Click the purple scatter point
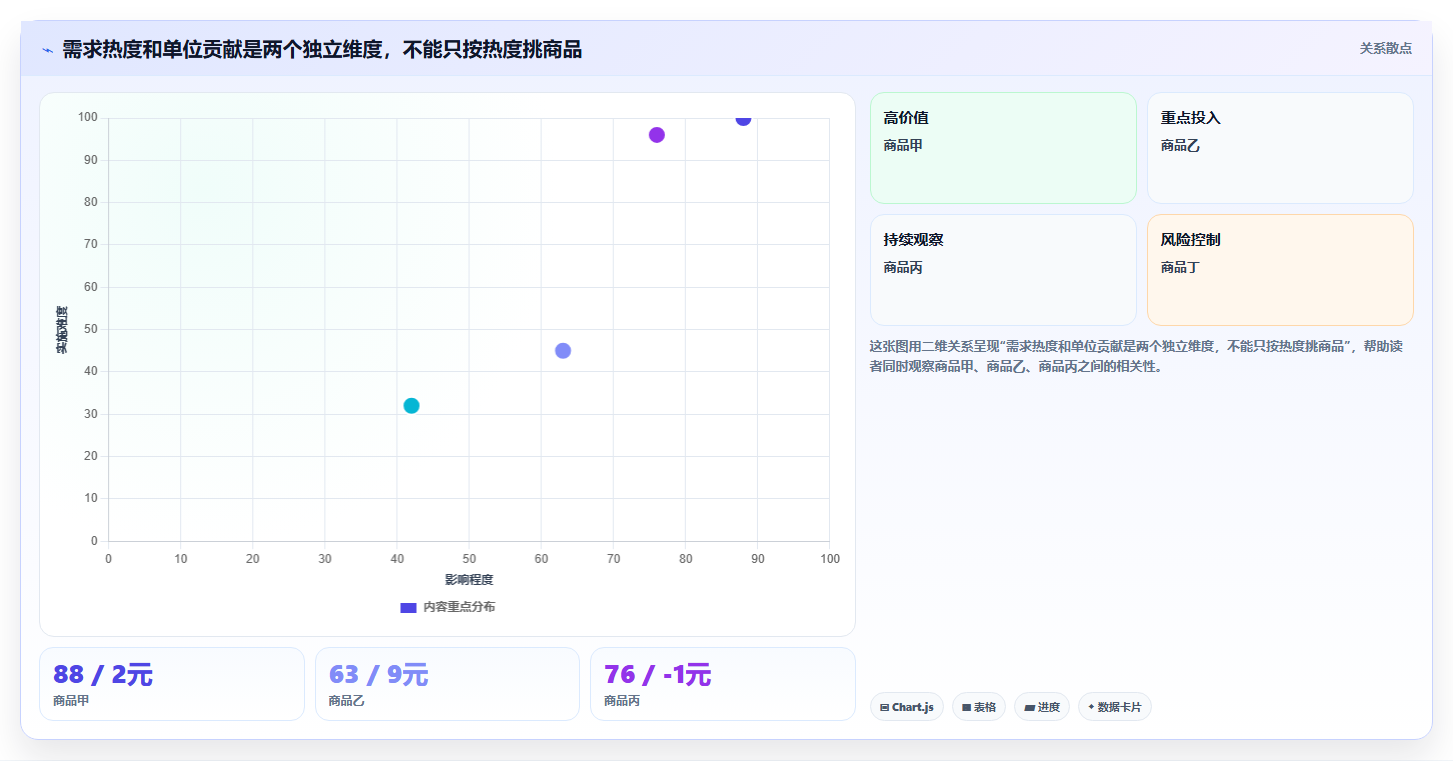The height and width of the screenshot is (761, 1453). (657, 135)
